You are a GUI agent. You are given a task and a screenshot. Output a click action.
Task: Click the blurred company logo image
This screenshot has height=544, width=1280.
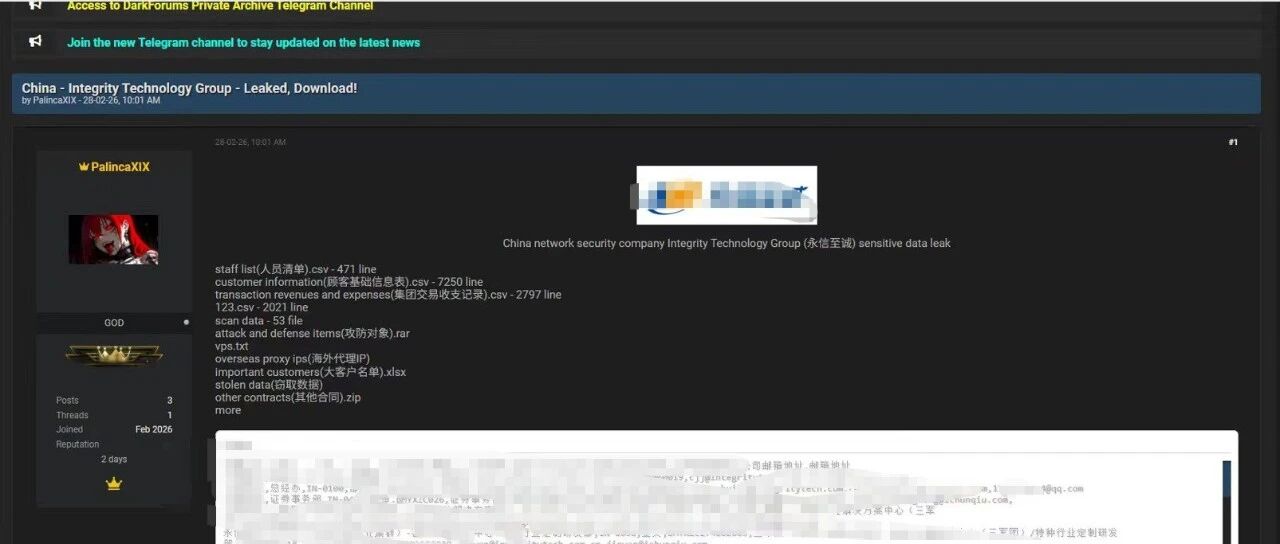point(726,195)
